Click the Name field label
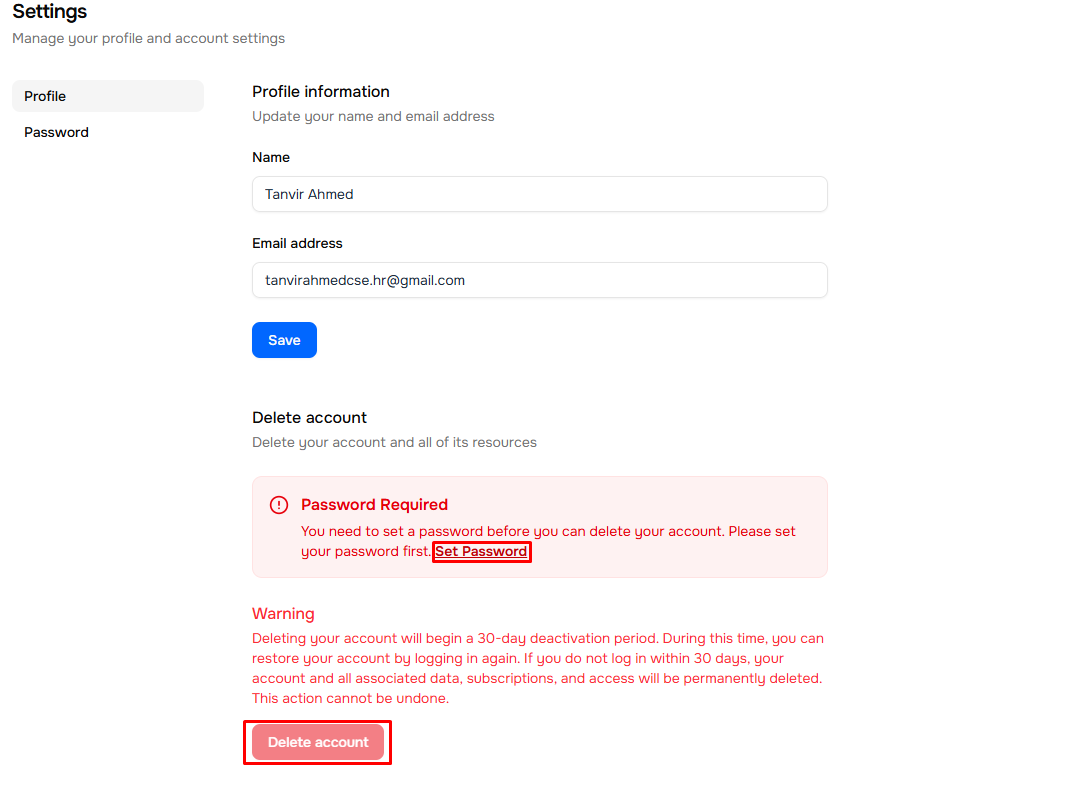 click(x=271, y=157)
